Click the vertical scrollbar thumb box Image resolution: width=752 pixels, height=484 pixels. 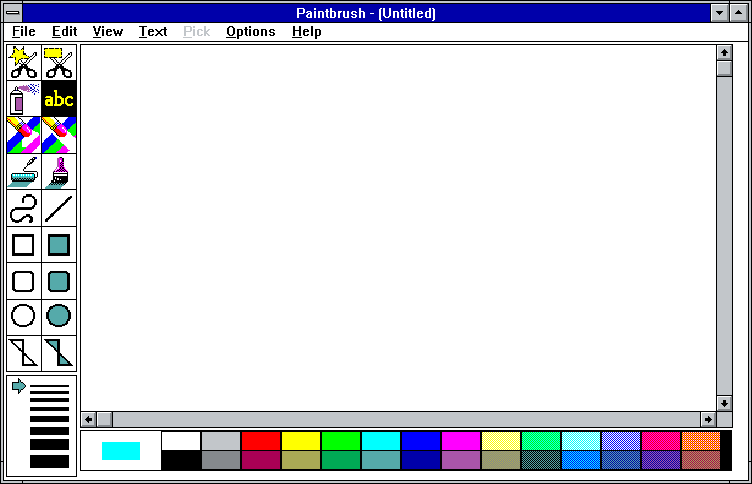(724, 68)
